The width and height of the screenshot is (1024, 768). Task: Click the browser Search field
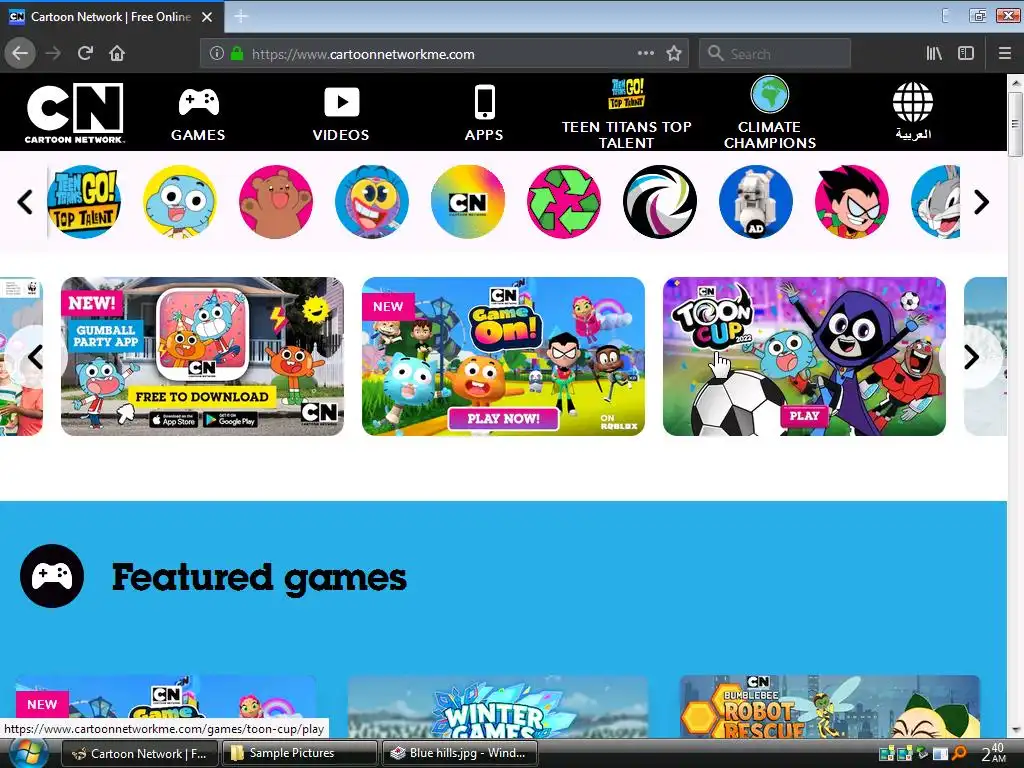pos(775,54)
